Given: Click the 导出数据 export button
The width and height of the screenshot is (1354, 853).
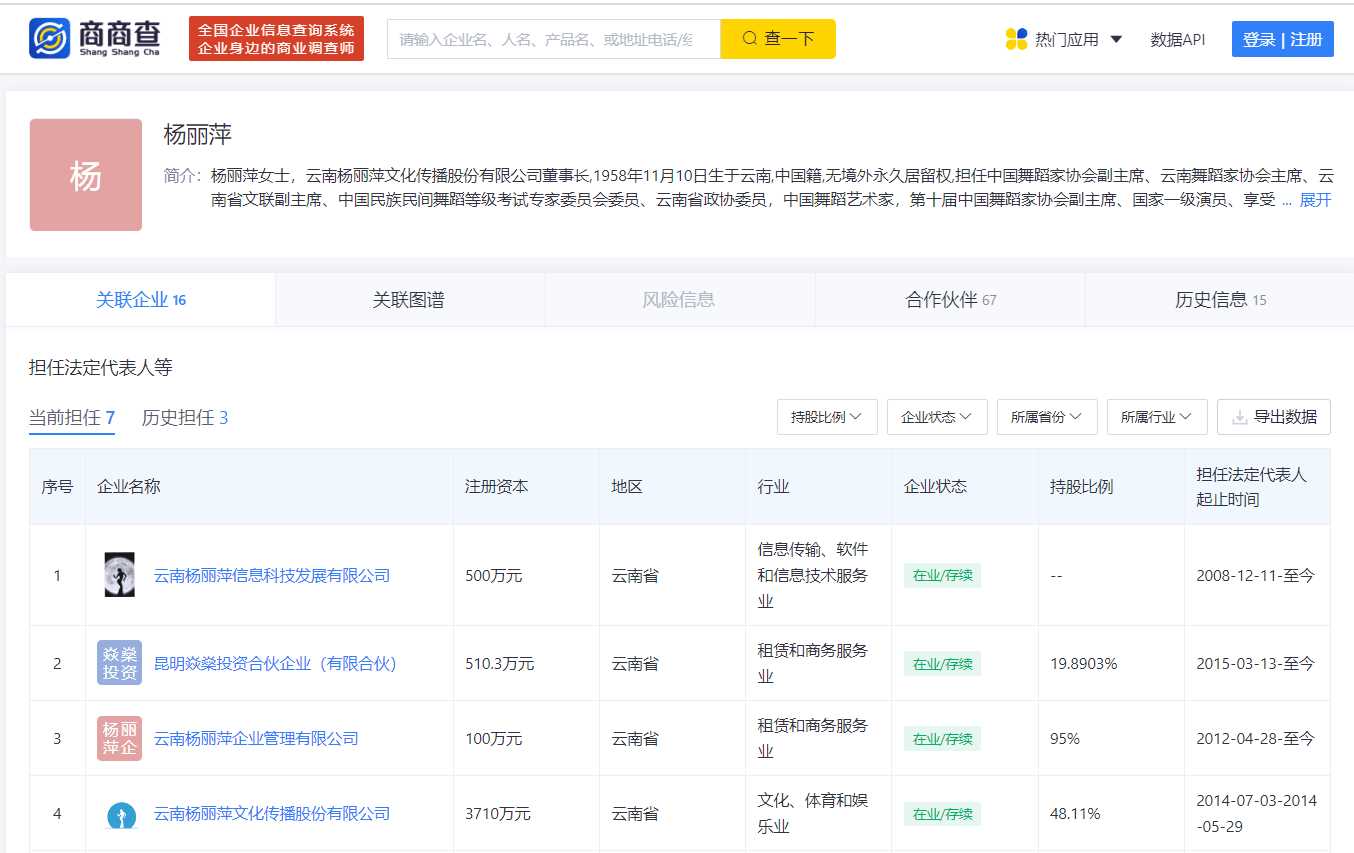Looking at the screenshot, I should tap(1274, 417).
